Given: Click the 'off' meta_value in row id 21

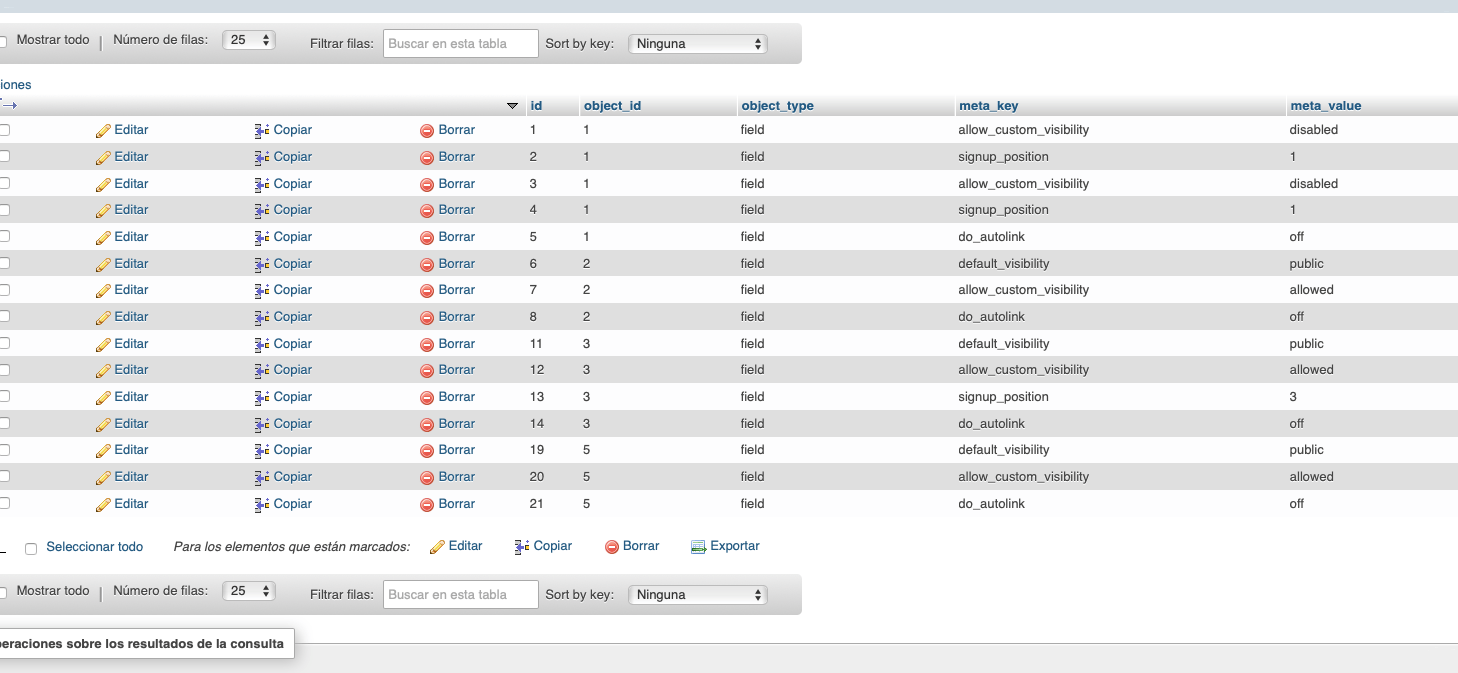Looking at the screenshot, I should (x=1297, y=504).
